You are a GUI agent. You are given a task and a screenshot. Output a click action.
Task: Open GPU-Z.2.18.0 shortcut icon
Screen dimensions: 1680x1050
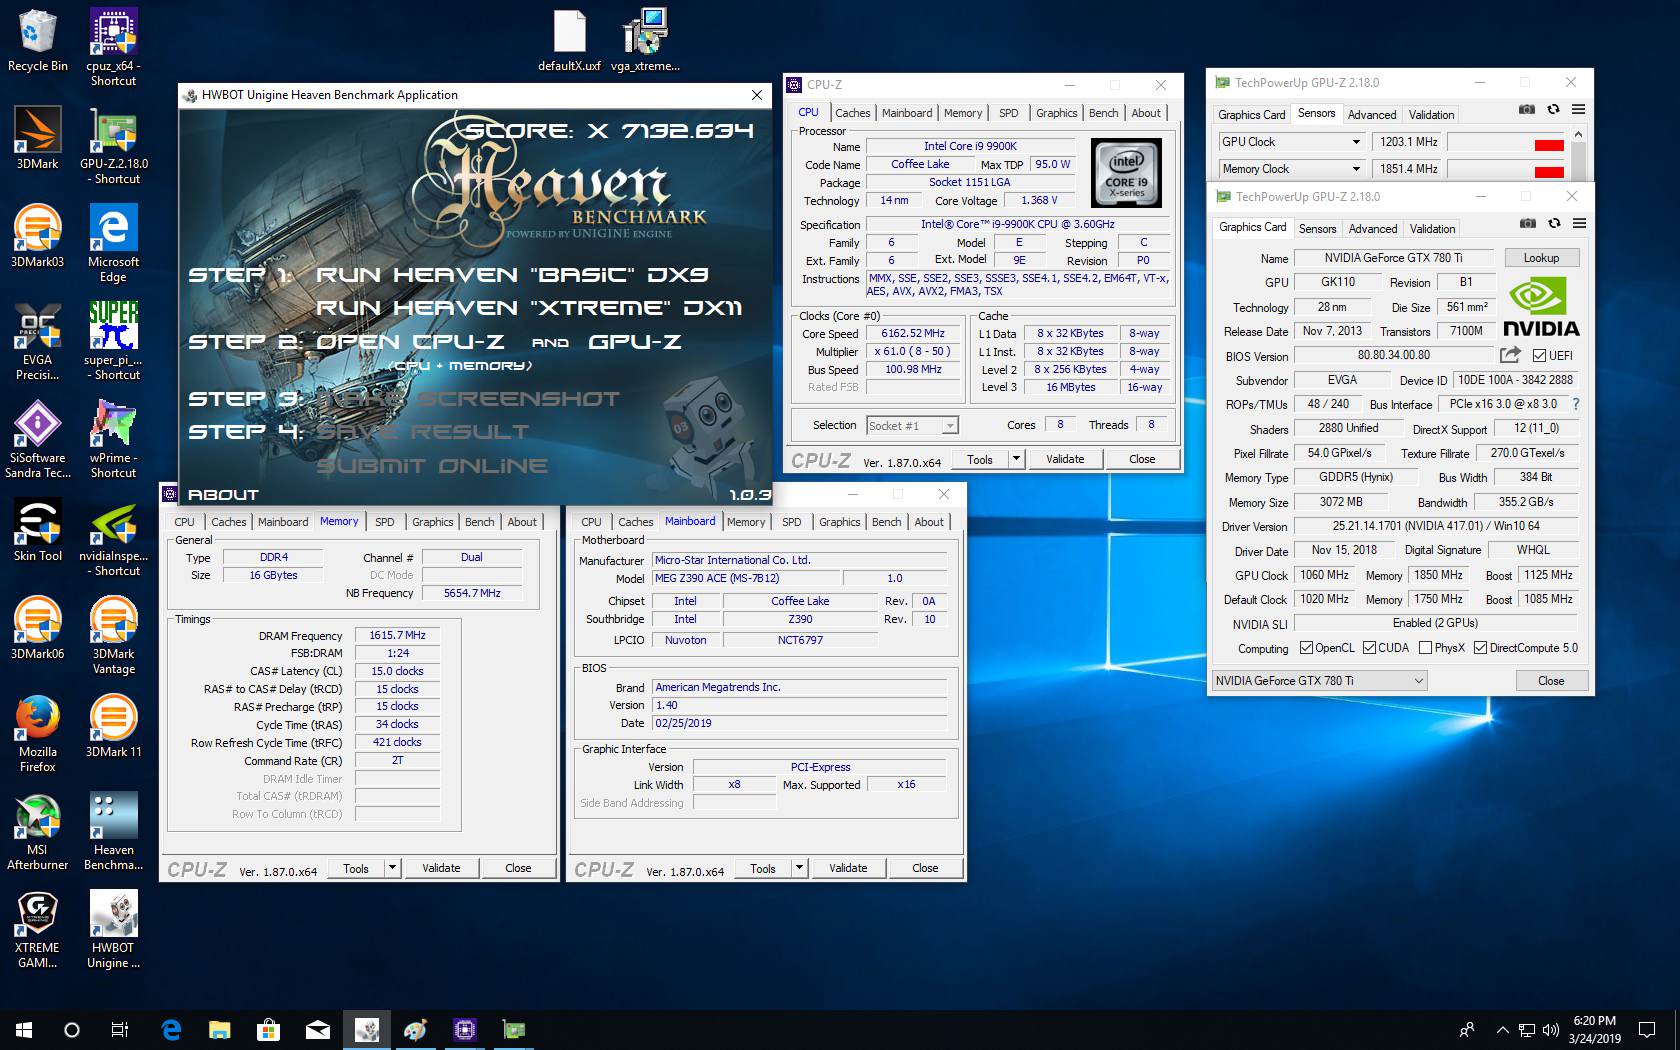pyautogui.click(x=113, y=145)
